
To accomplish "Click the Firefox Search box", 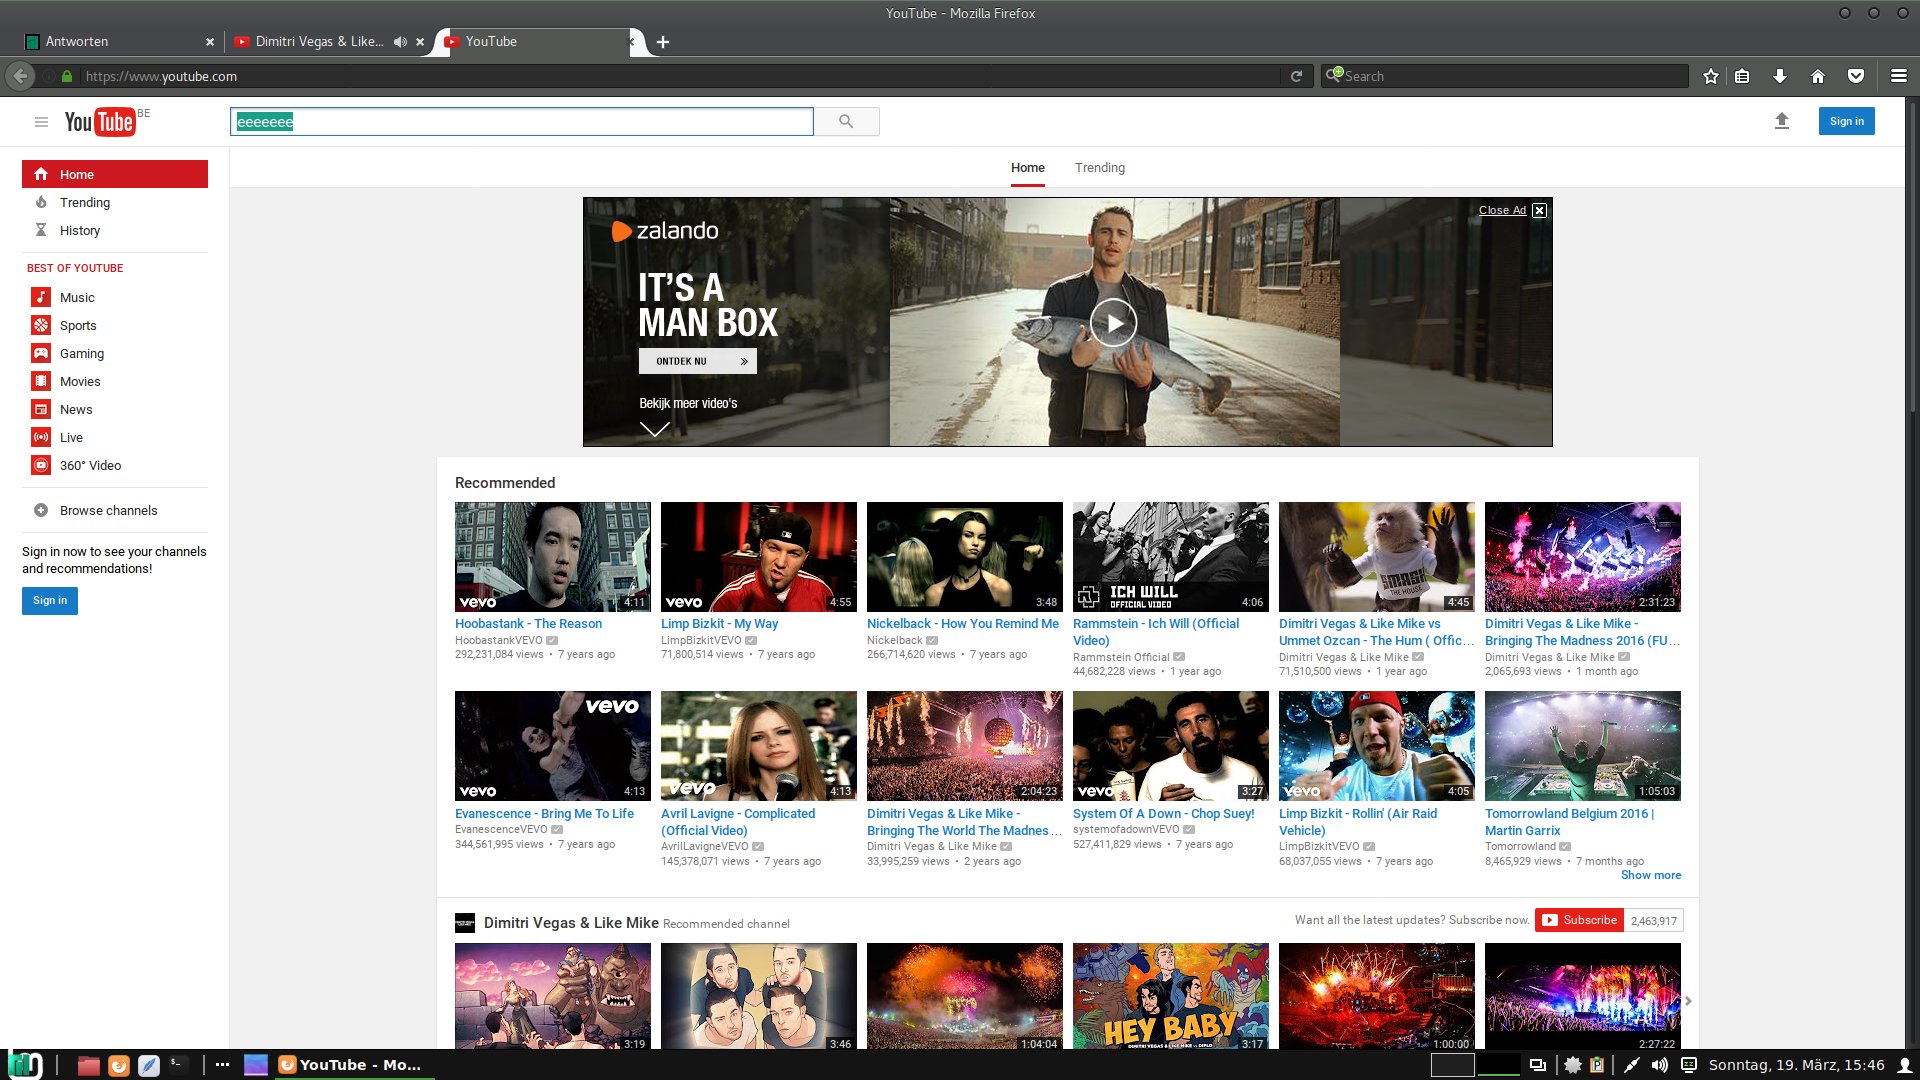I will (x=1505, y=76).
